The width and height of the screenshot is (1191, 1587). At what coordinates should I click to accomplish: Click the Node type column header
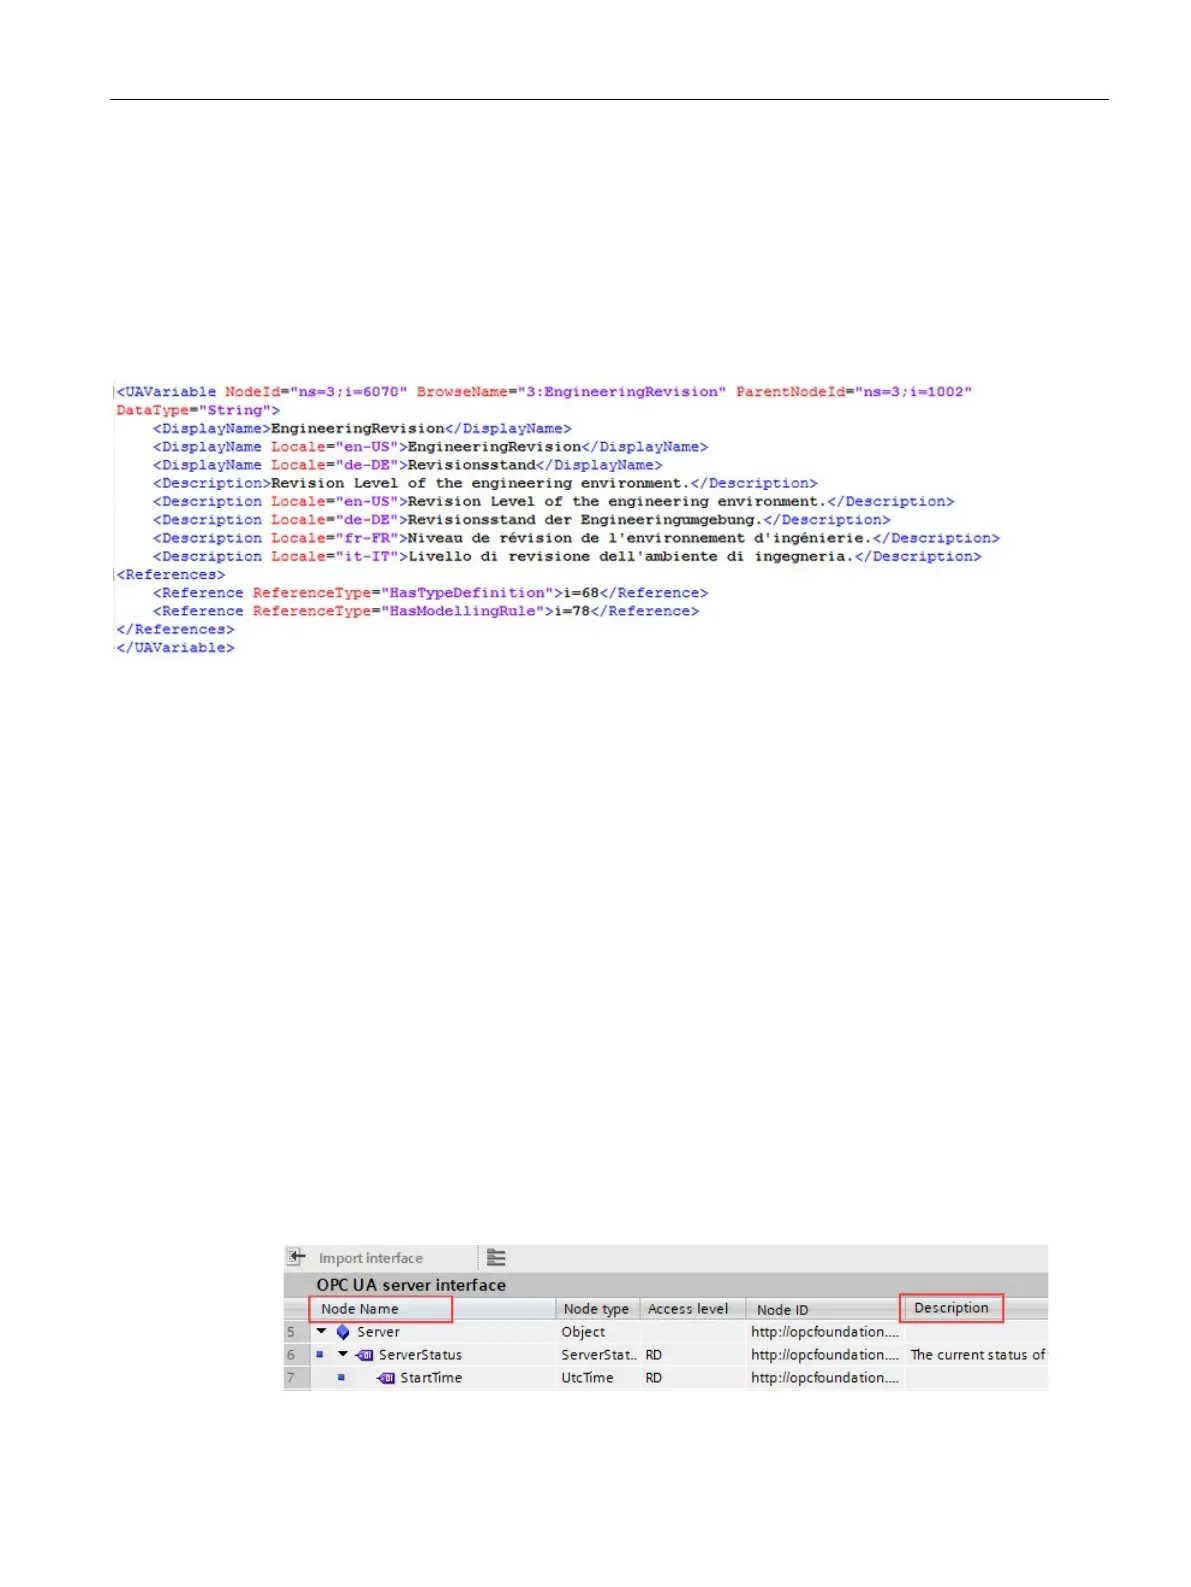pyautogui.click(x=596, y=1309)
